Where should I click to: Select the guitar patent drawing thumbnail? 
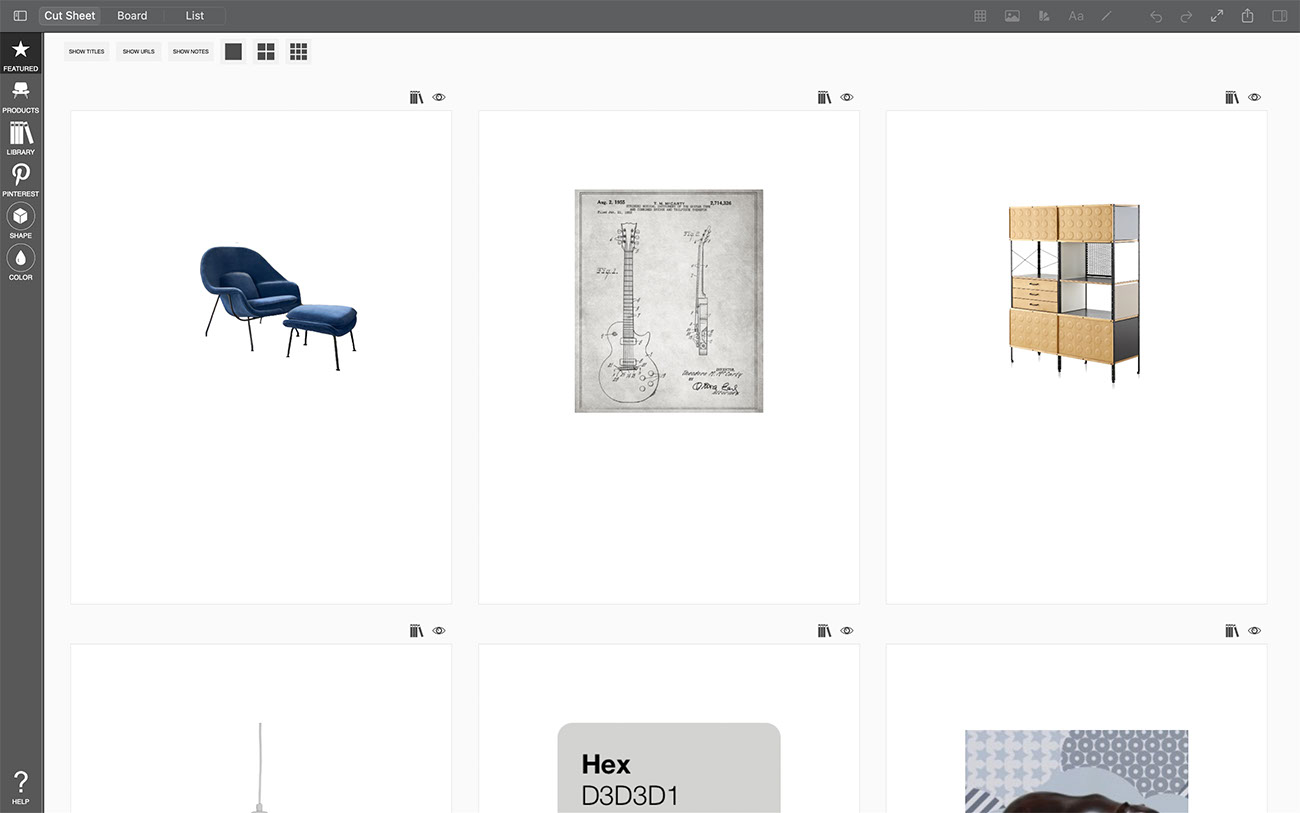tap(668, 300)
